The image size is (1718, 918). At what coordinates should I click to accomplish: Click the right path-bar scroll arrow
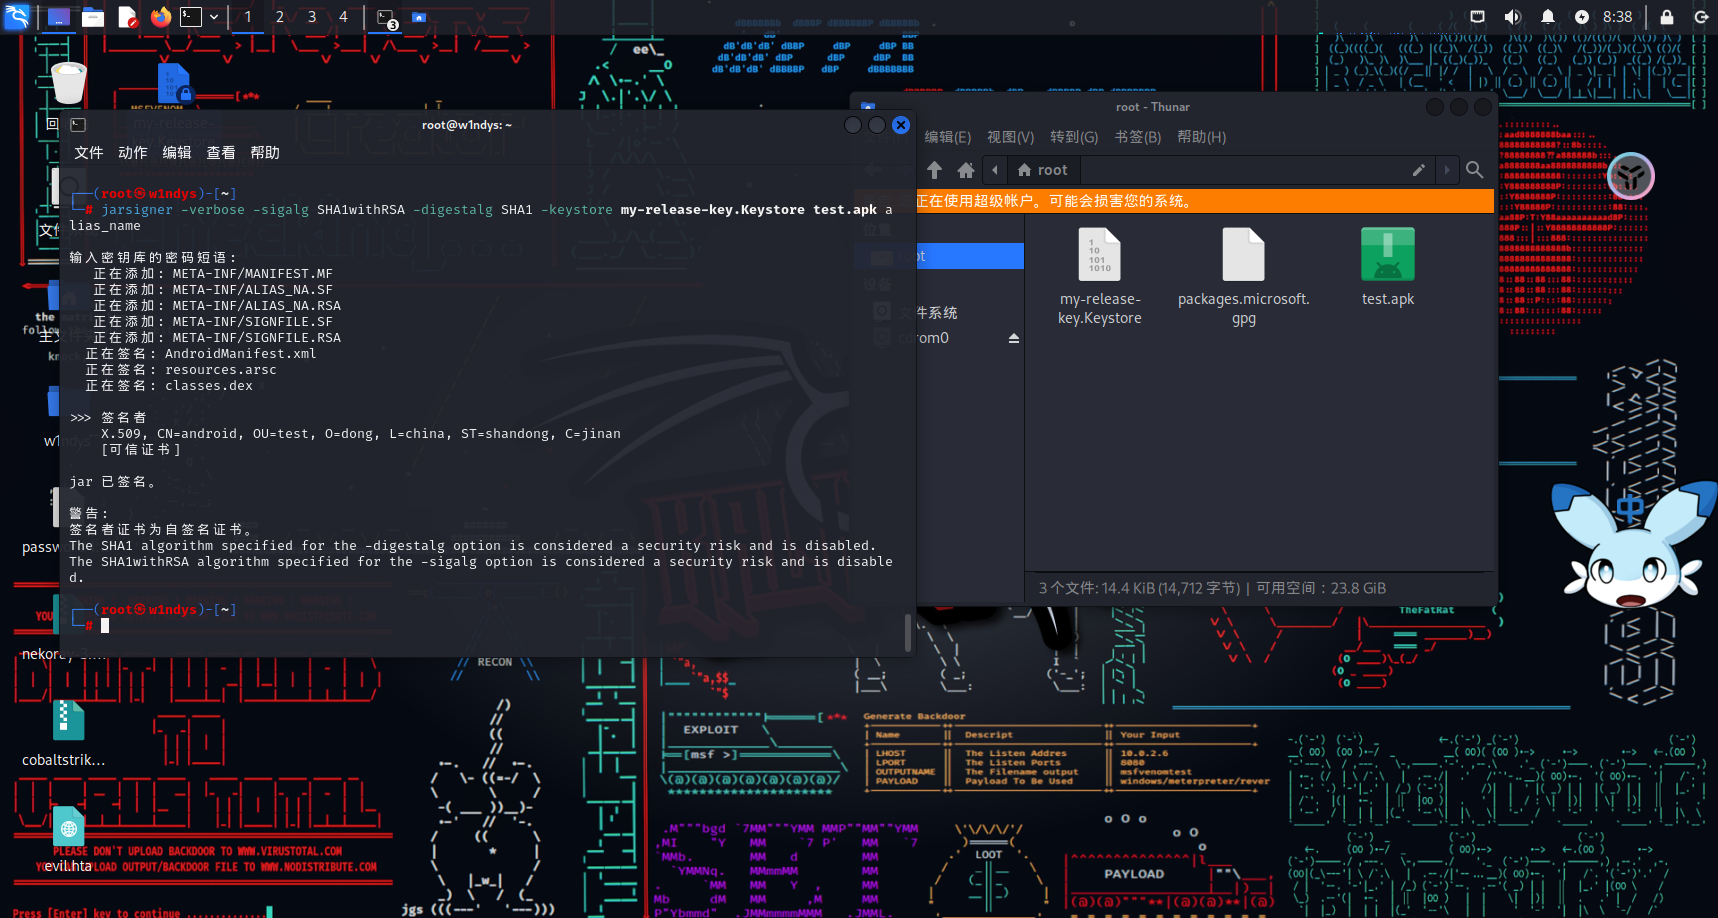point(1446,170)
